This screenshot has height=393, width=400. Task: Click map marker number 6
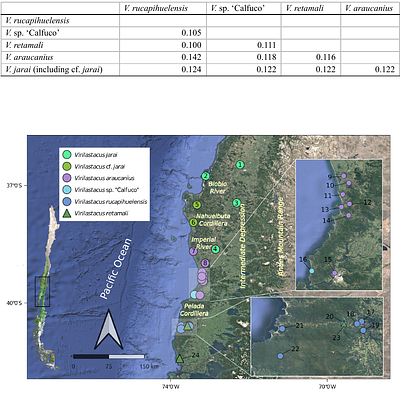coord(193,222)
